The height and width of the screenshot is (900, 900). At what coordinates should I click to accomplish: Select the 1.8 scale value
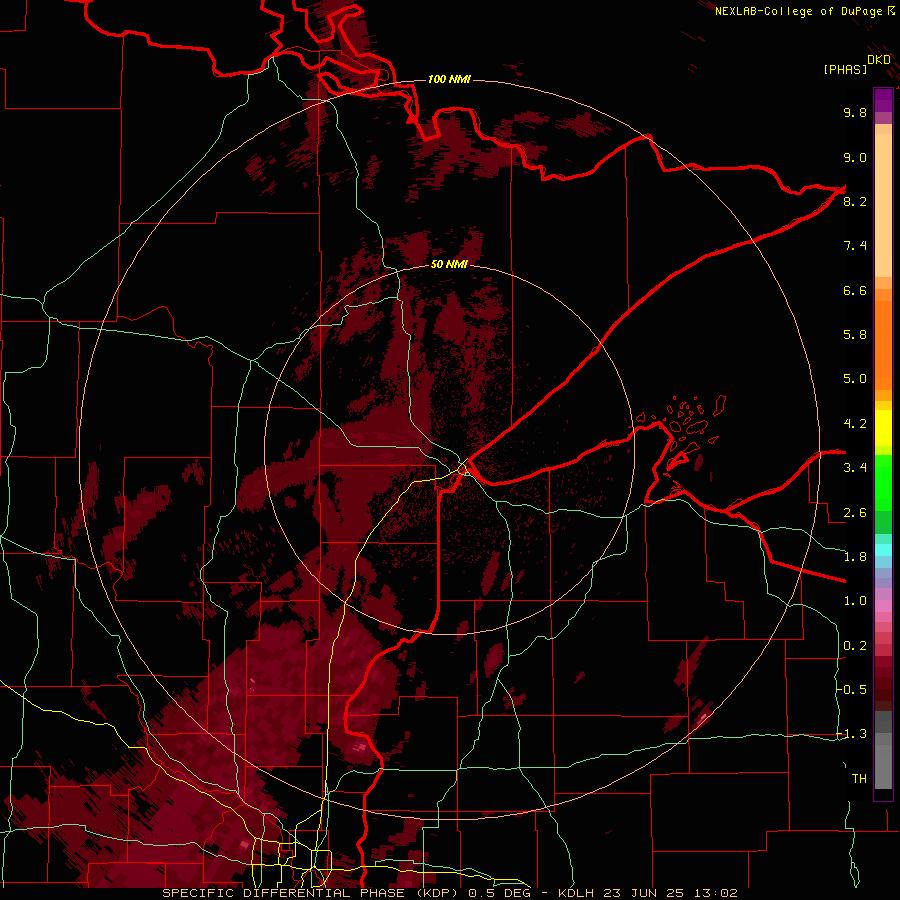[855, 557]
